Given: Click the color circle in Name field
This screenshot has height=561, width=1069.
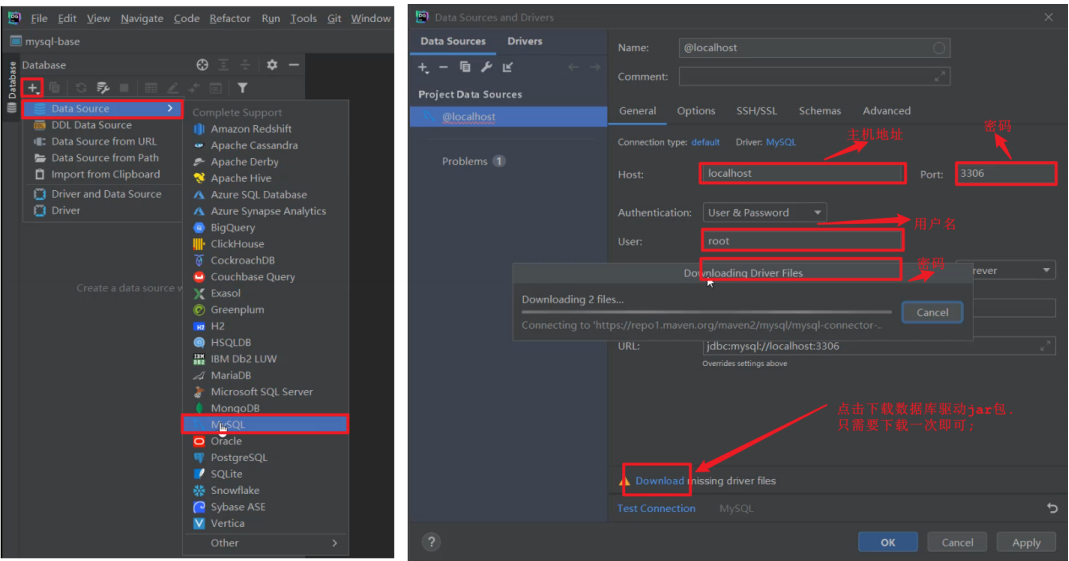Looking at the screenshot, I should 939,48.
